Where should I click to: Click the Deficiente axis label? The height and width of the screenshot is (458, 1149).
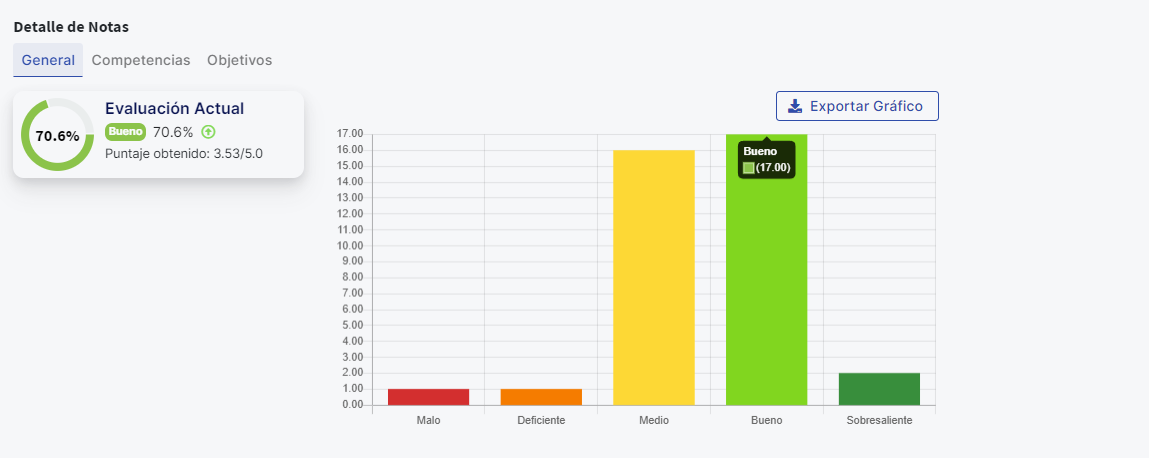pyautogui.click(x=541, y=421)
